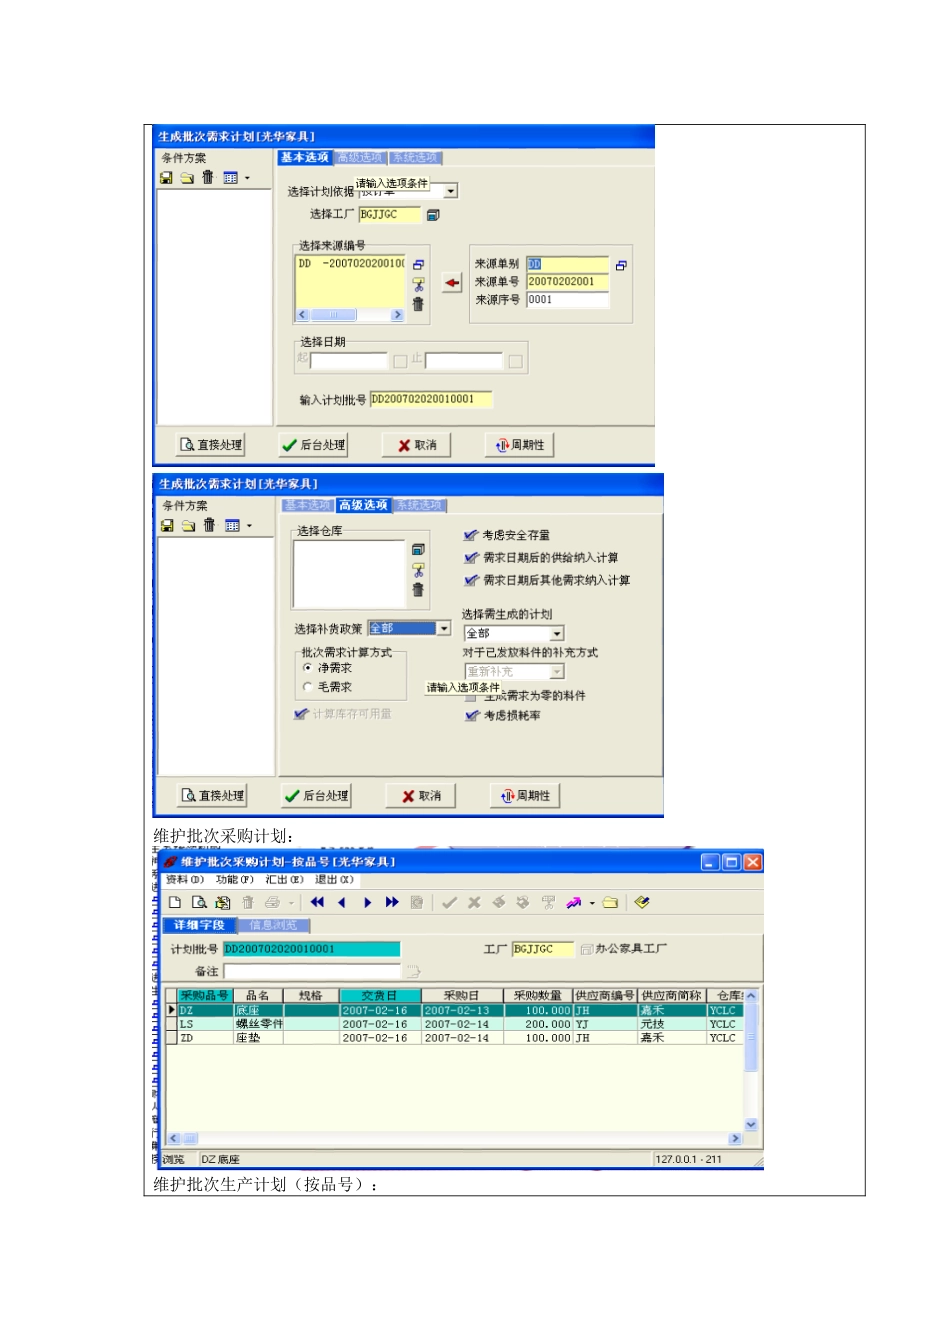Click the factory lookup icon next to BGJJGC

tap(433, 215)
